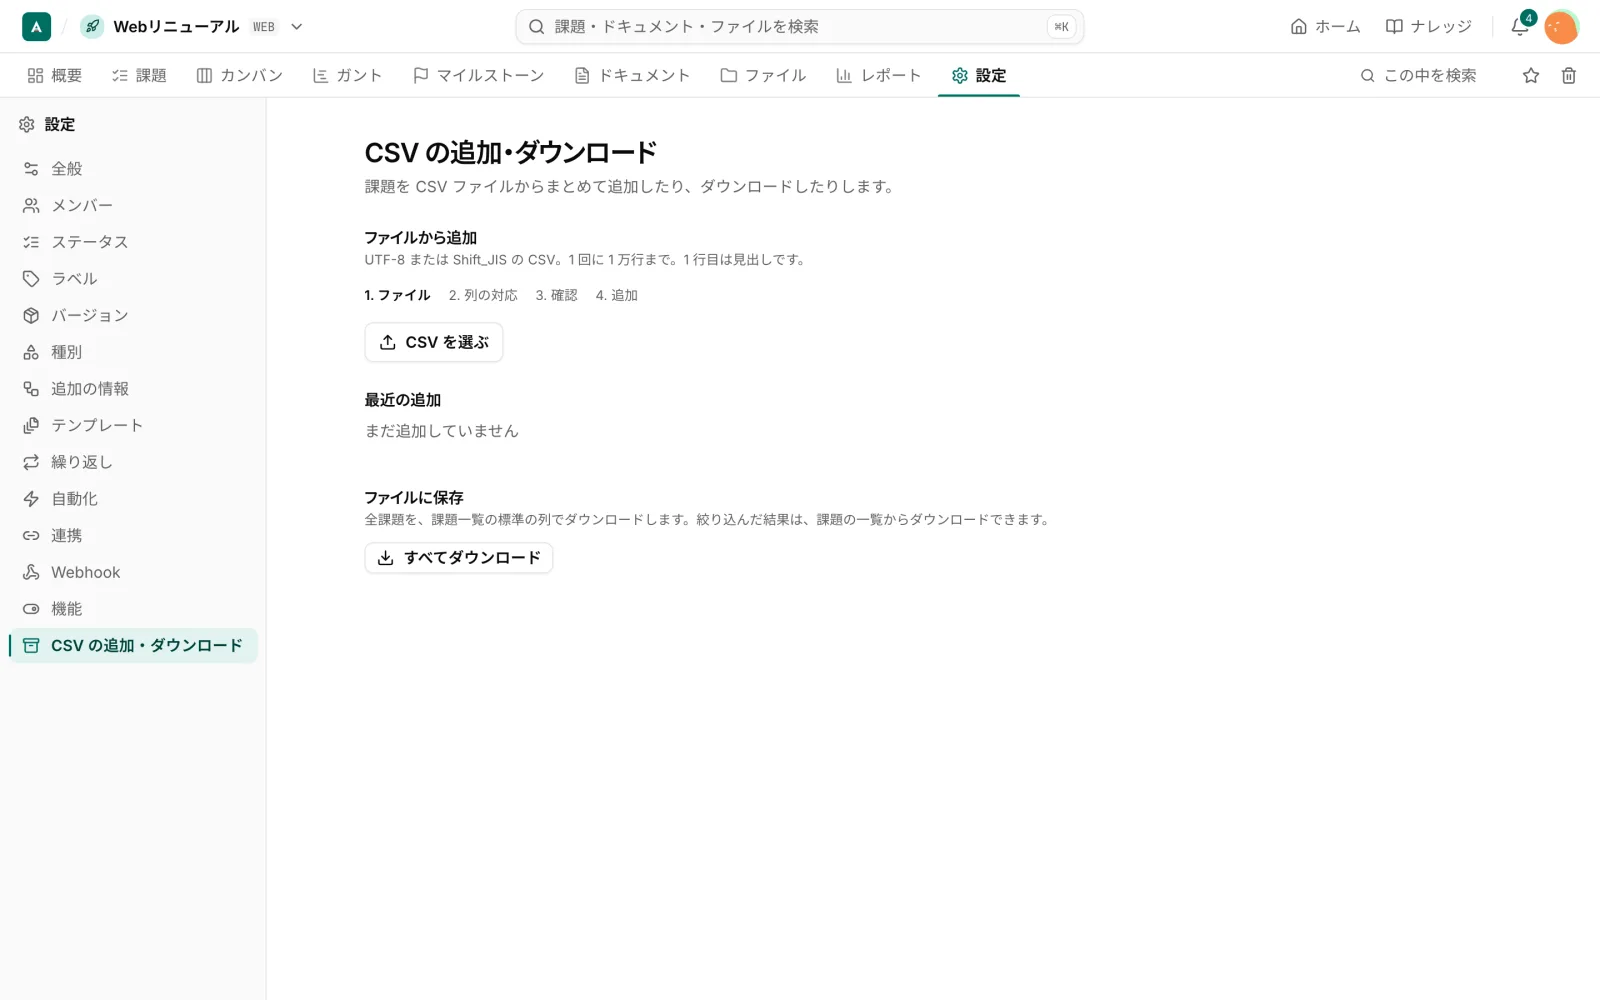The height and width of the screenshot is (1000, 1600).
Task: Open 全般 settings in sidebar
Action: [x=132, y=169]
